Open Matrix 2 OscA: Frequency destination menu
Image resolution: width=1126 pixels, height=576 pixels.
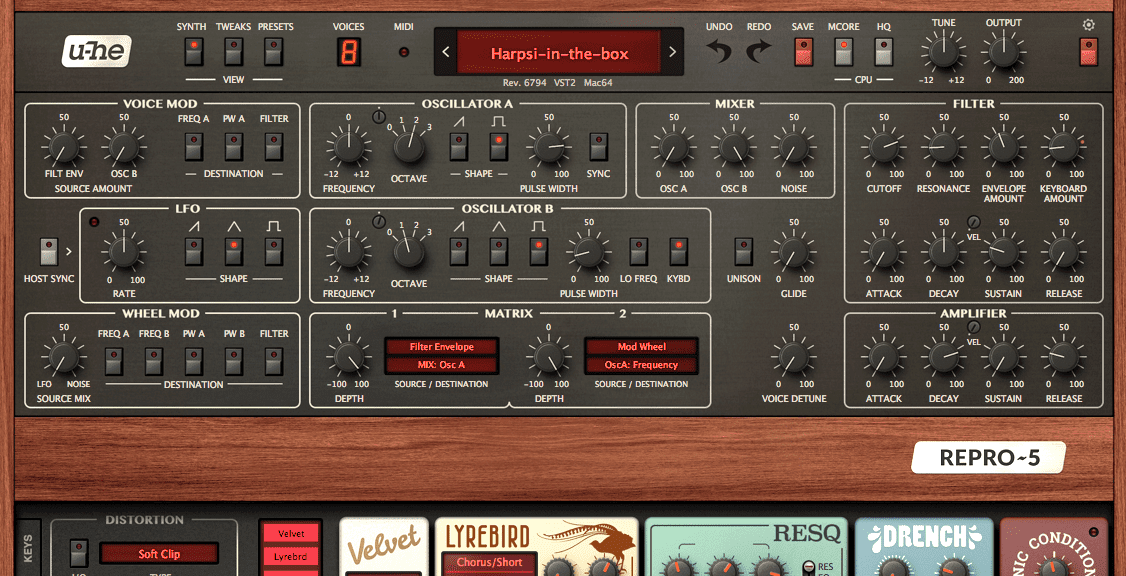click(x=641, y=365)
